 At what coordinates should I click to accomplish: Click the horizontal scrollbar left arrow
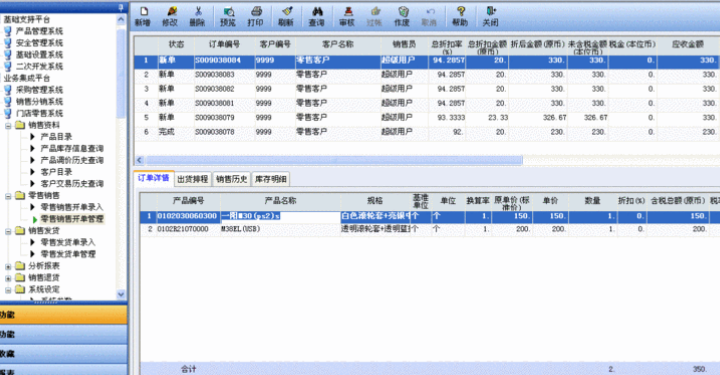click(140, 160)
